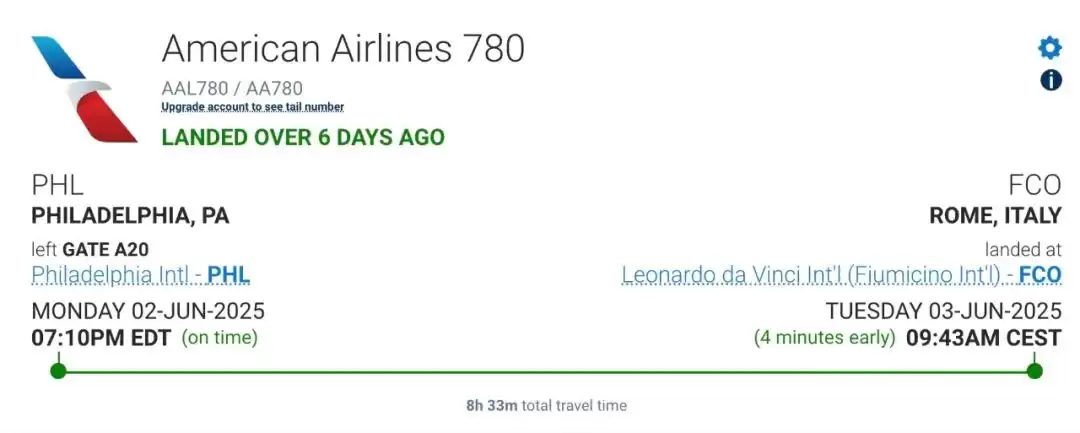
Task: Open Leonardo da Vinci Int'l - FCO link
Action: click(842, 275)
